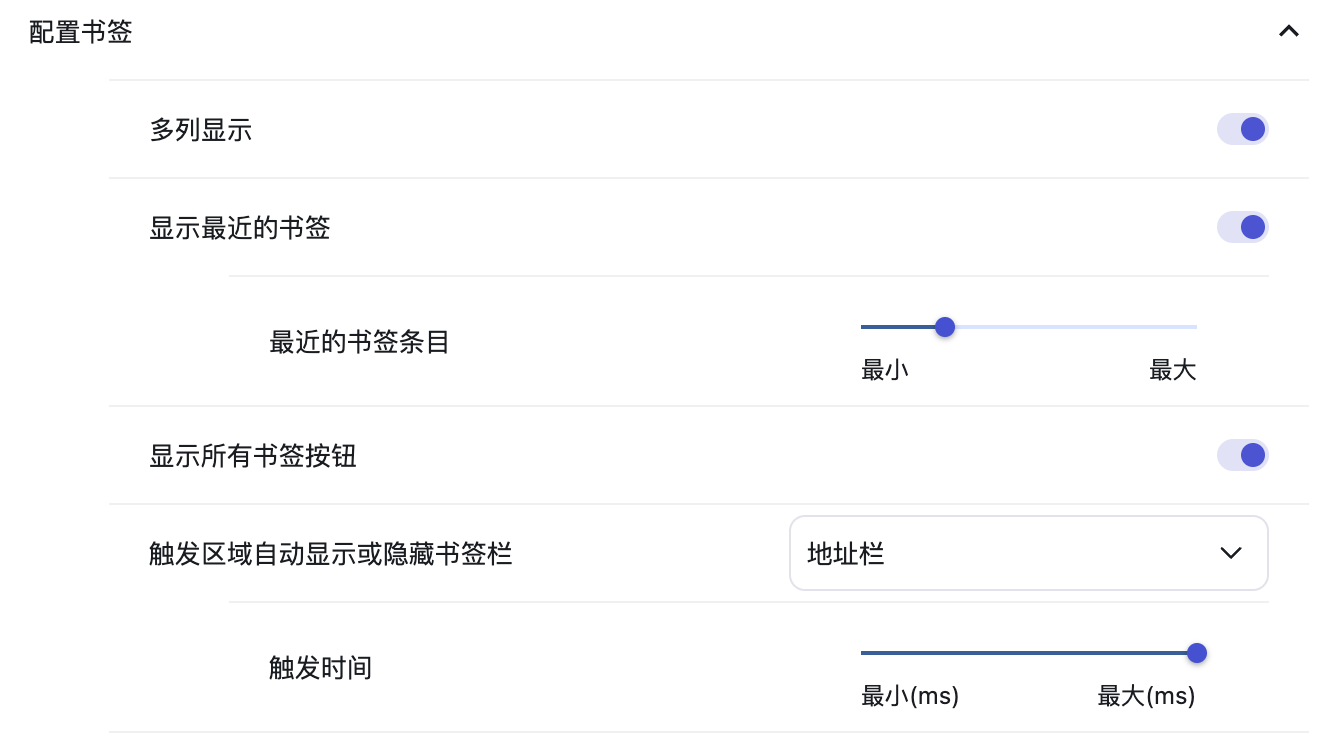The image size is (1318, 748).
Task: Click the 显示所有书签按钮 setting label
Action: pos(253,457)
